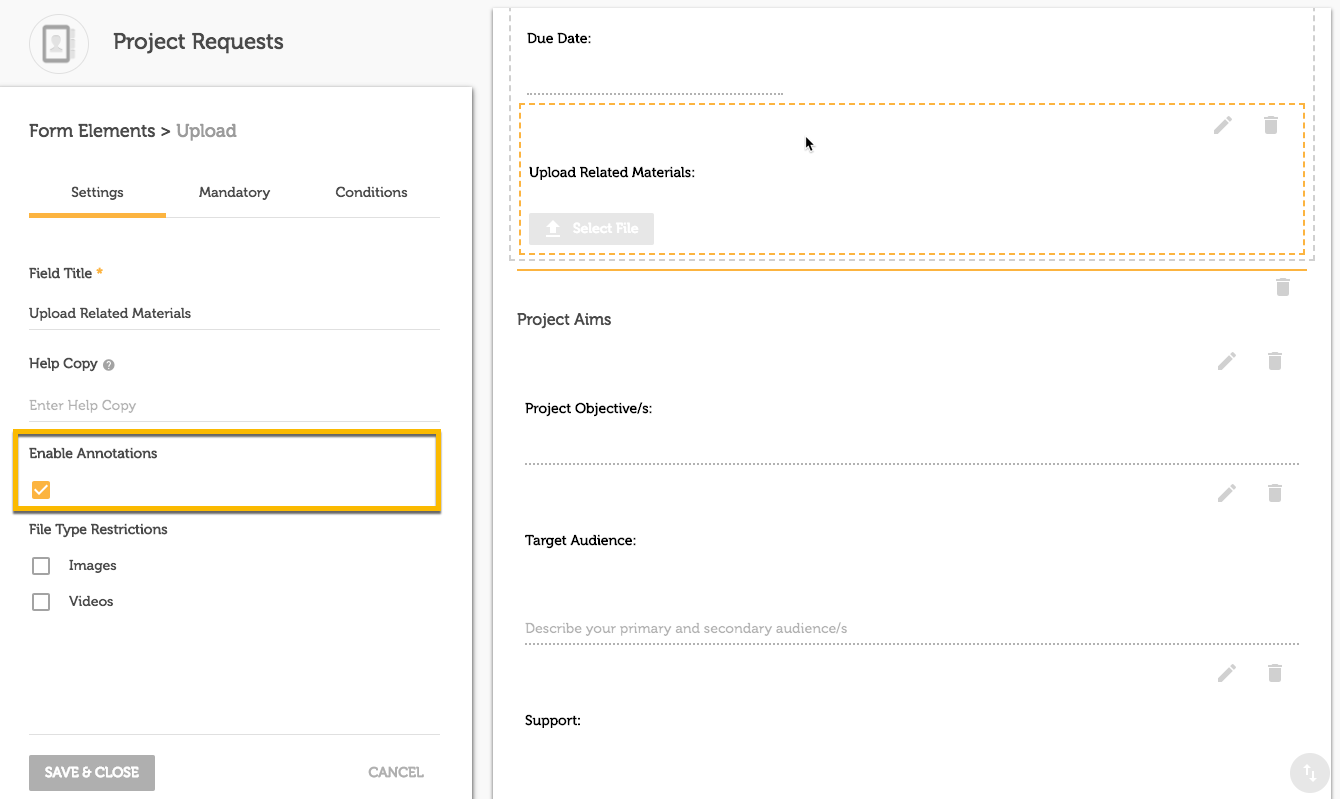
Task: Click the Enable Annotations label
Action: [93, 454]
